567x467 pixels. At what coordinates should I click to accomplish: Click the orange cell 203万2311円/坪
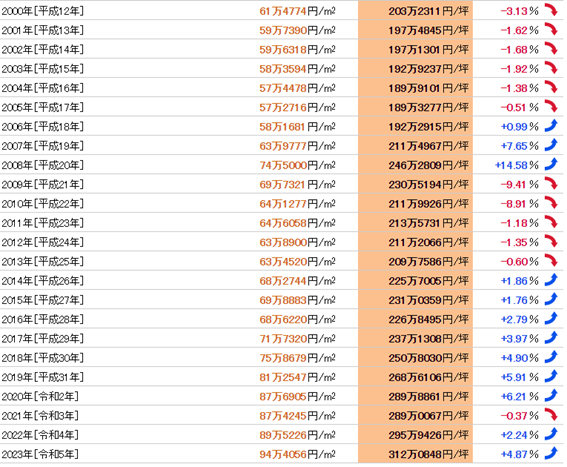click(x=415, y=11)
